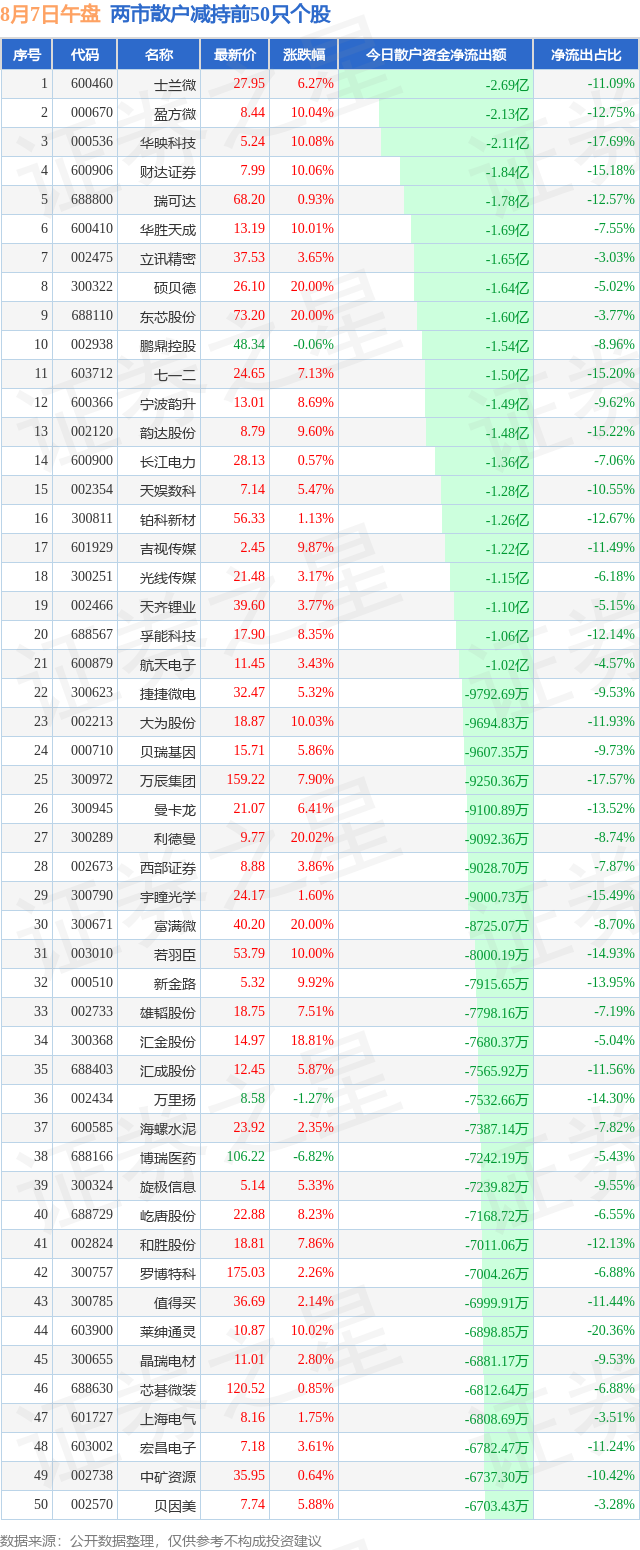Click the 最新价 column header
Screen dimensions: 640x1550
234,55
